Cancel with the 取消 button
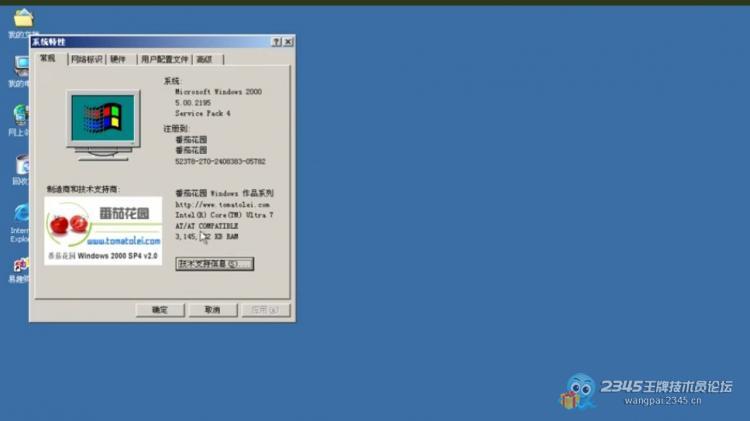 coord(213,310)
